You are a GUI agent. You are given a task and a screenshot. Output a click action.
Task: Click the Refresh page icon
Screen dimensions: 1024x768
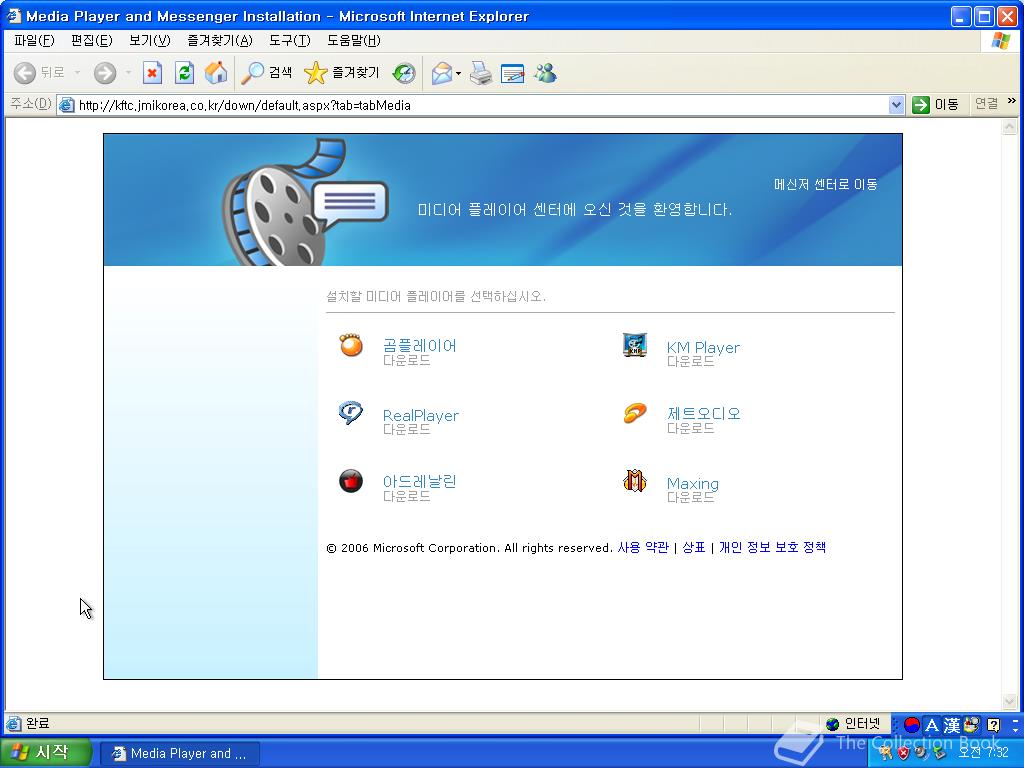click(184, 72)
